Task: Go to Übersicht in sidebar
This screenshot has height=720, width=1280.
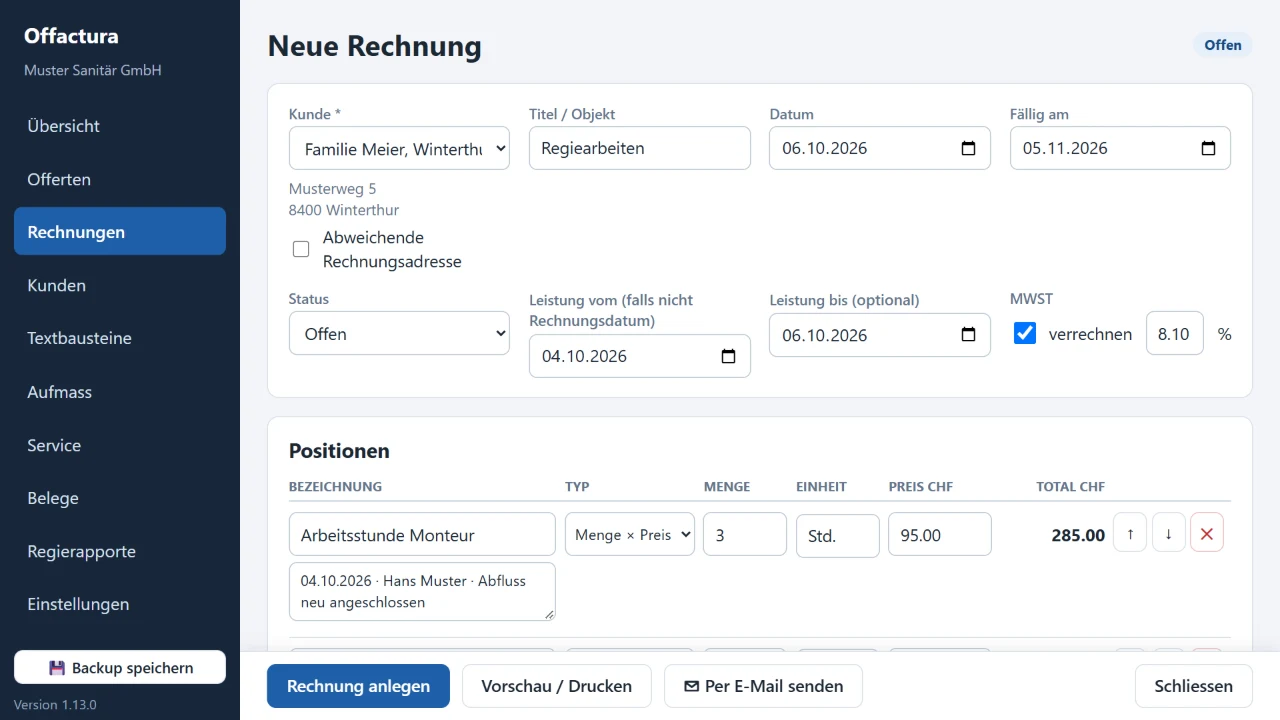Action: pos(120,126)
